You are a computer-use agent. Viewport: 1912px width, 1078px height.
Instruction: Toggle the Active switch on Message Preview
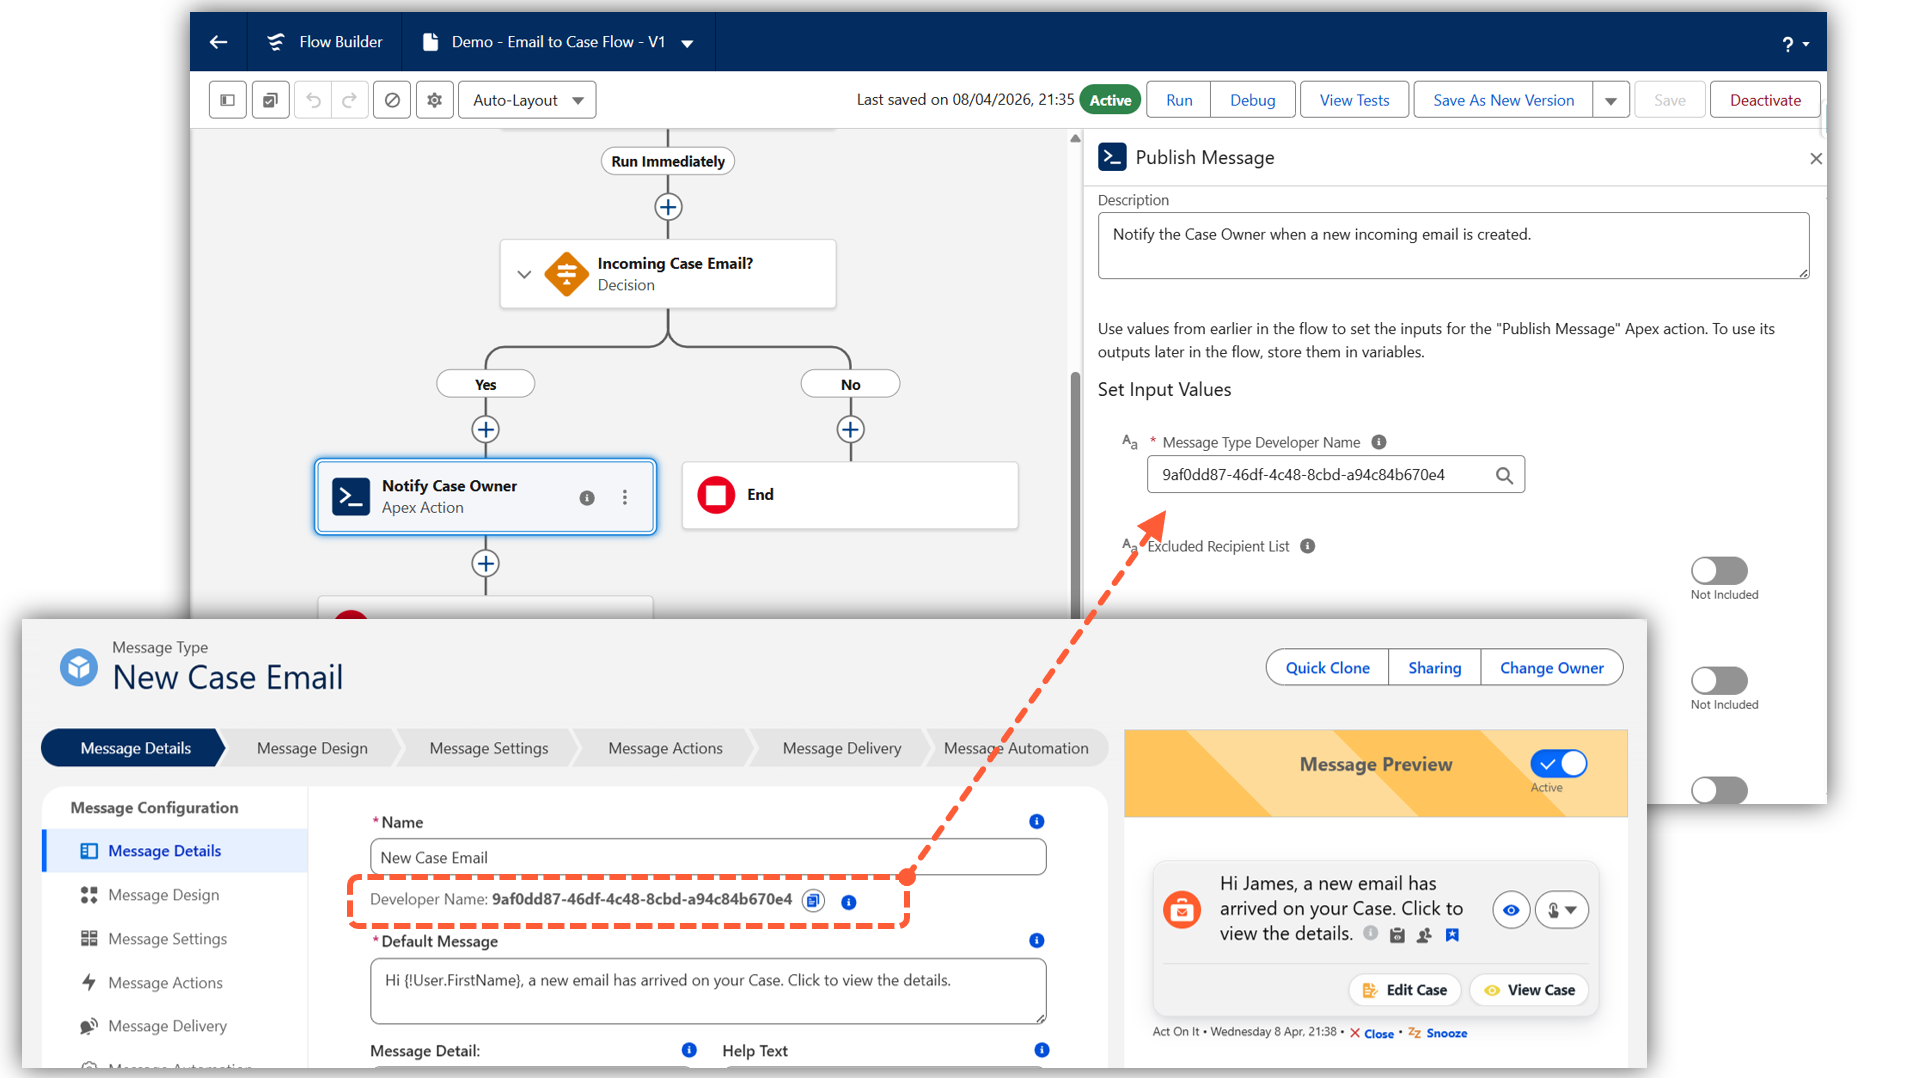[1557, 763]
